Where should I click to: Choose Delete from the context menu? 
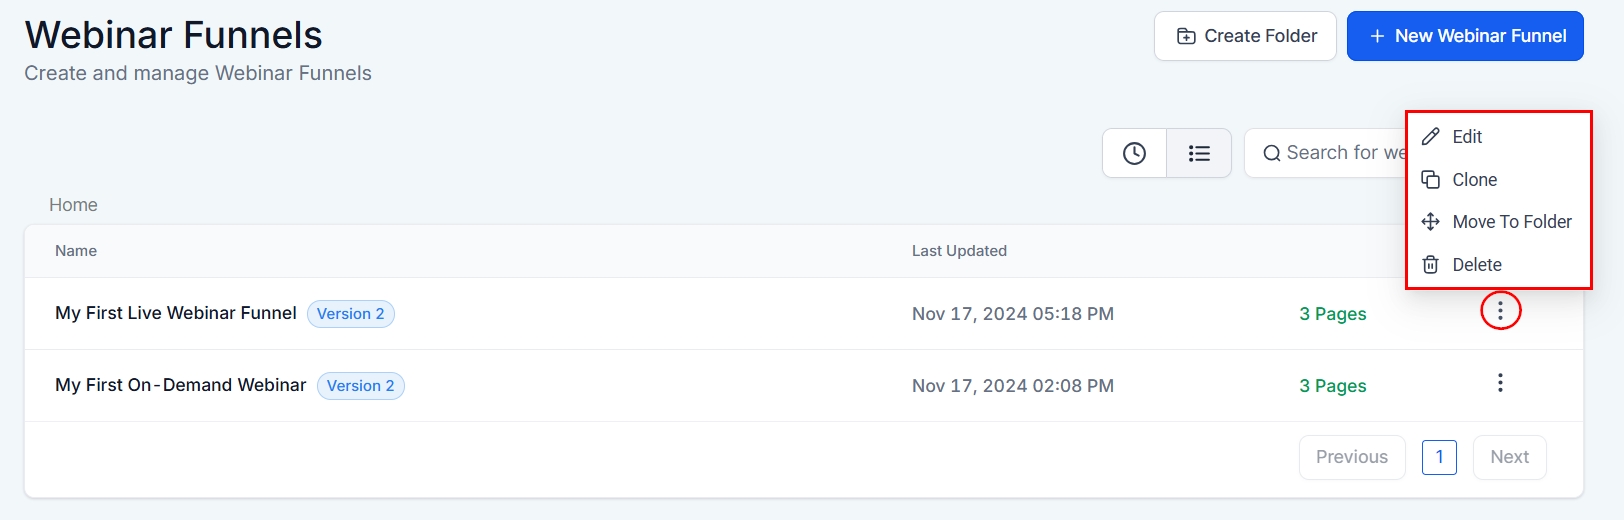tap(1476, 265)
